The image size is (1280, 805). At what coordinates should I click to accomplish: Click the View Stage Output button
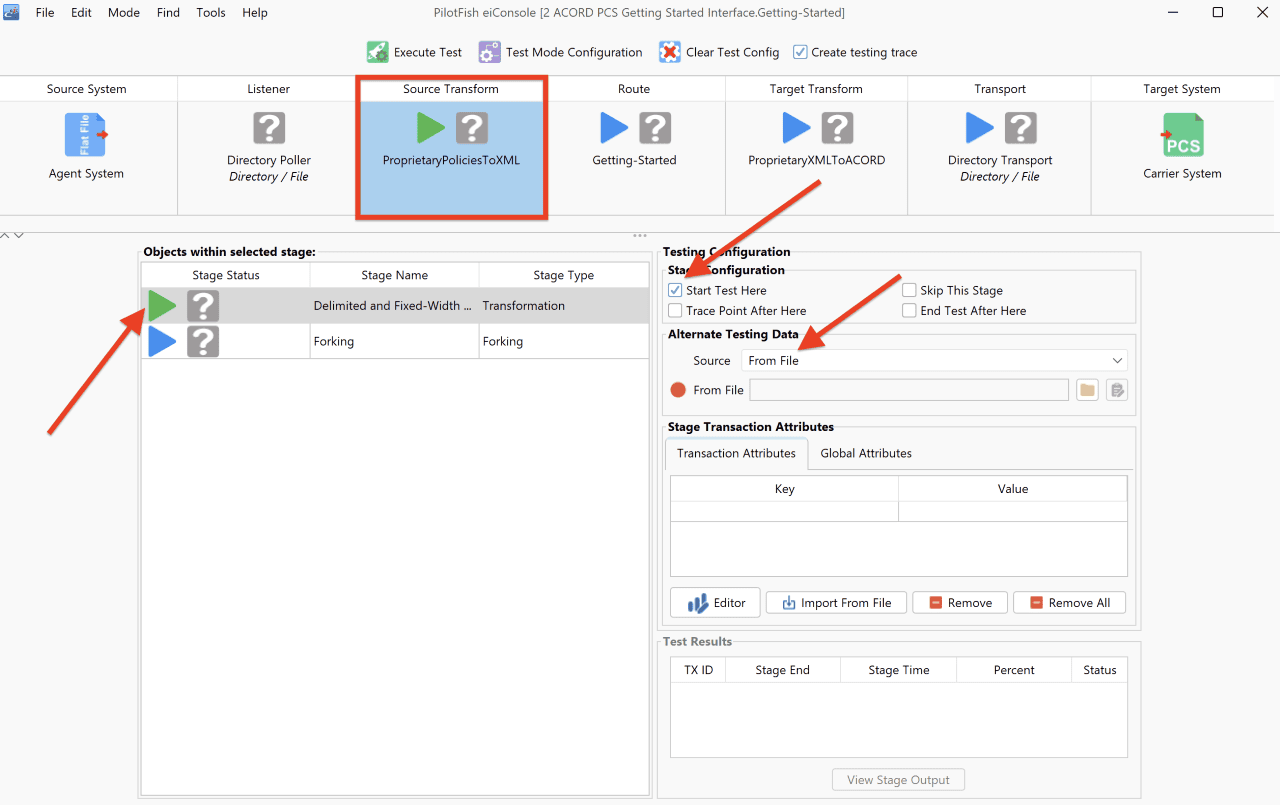tap(899, 780)
